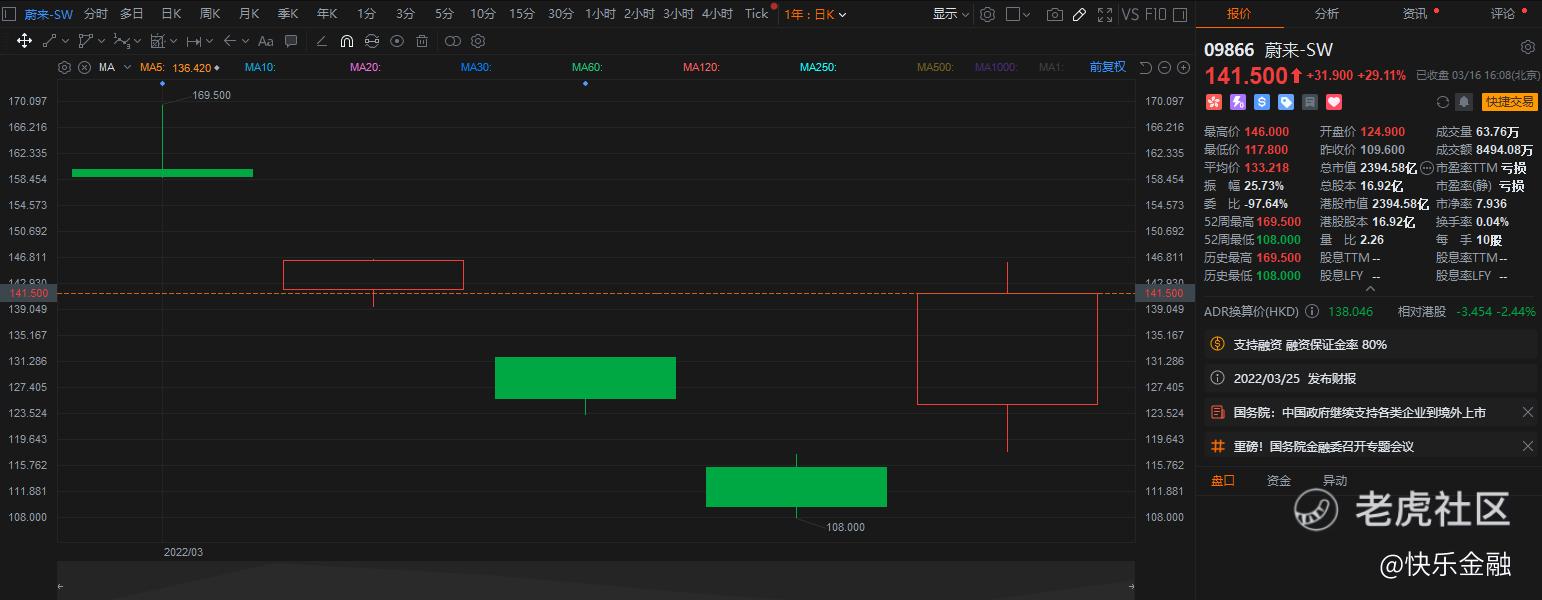Screen dimensions: 1542x600
Task: Toggle the heart favorite icon
Action: 1334,102
